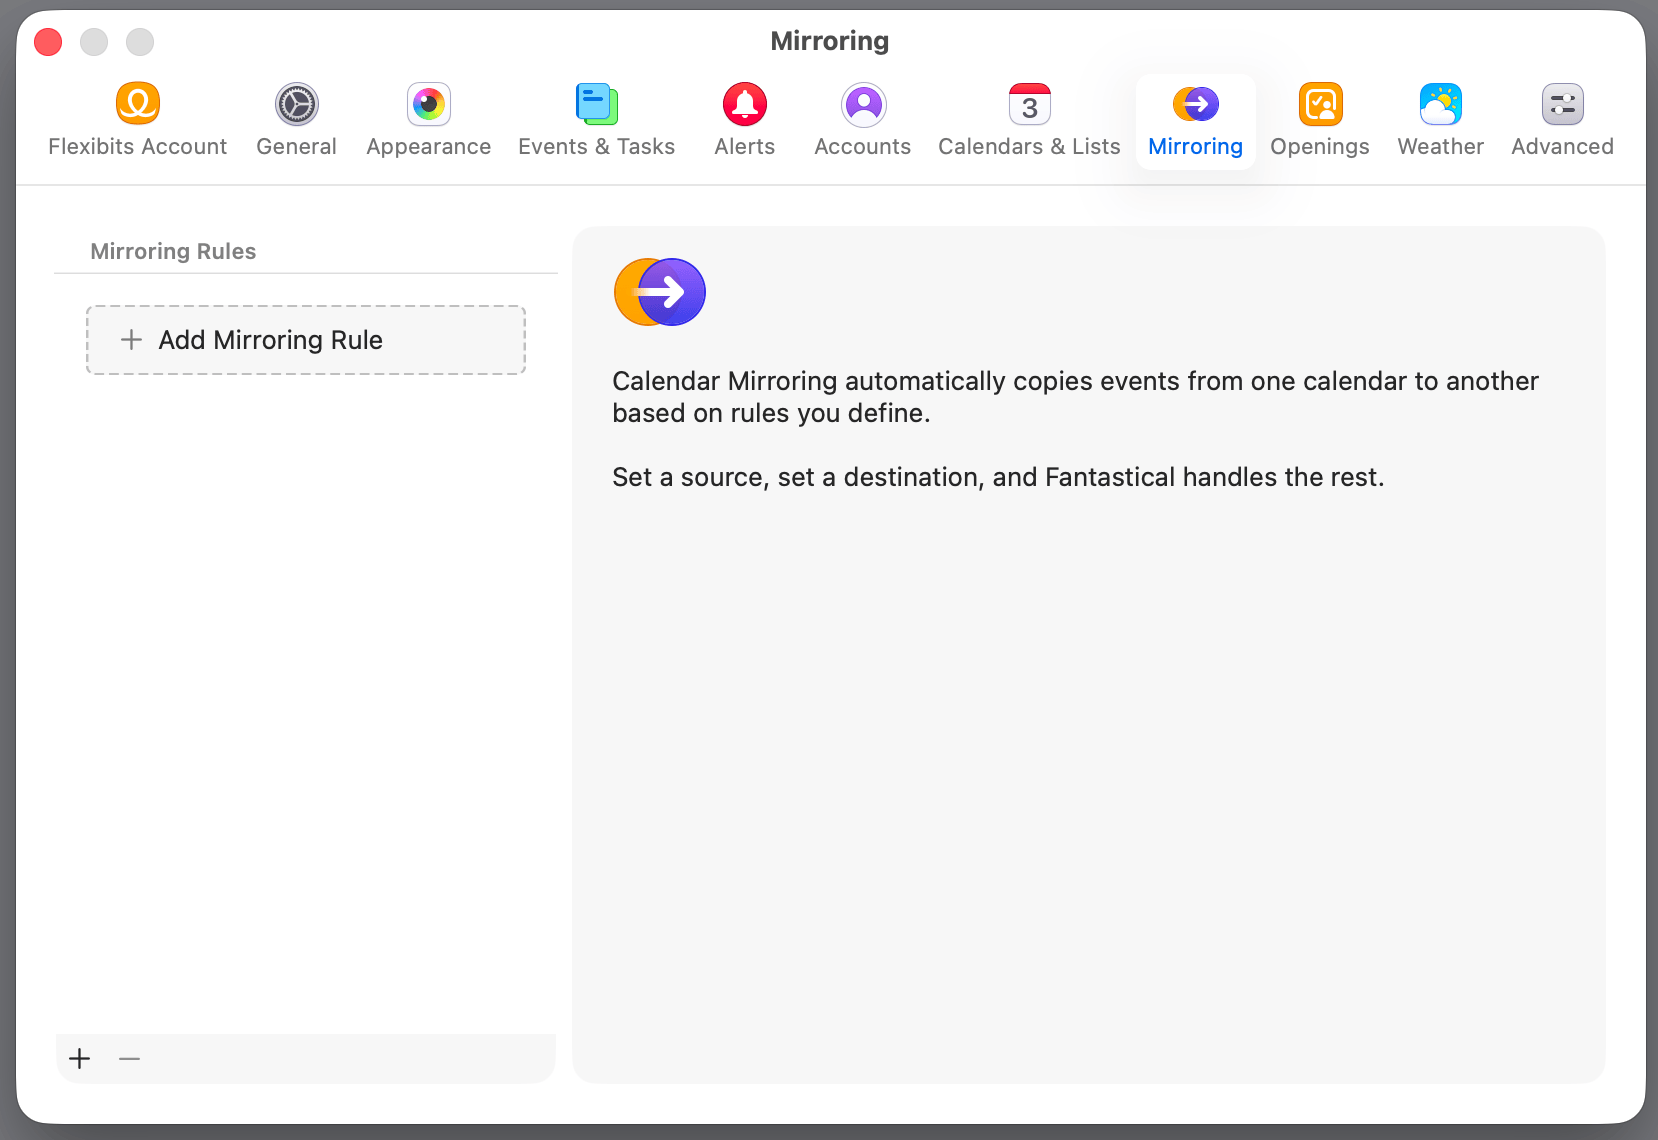Screen dimensions: 1658x1140
Task: Click the Mirroring Rules header text
Action: click(173, 251)
